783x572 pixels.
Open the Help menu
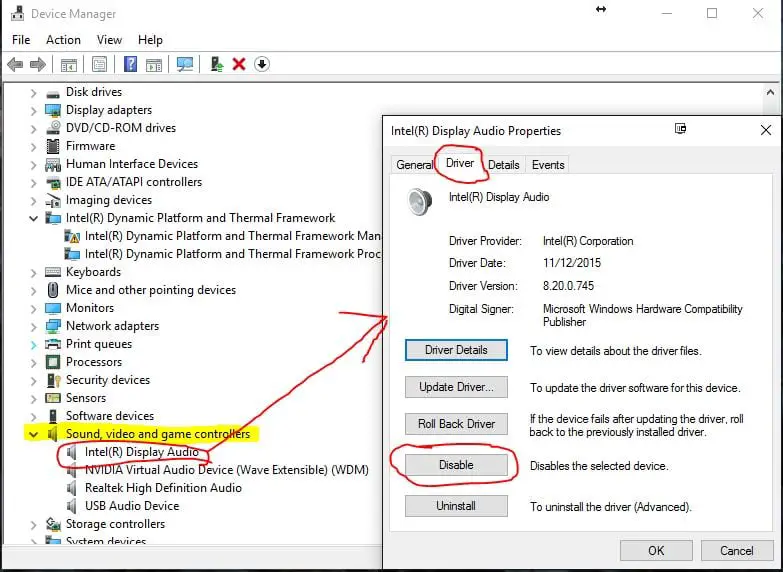tap(150, 40)
